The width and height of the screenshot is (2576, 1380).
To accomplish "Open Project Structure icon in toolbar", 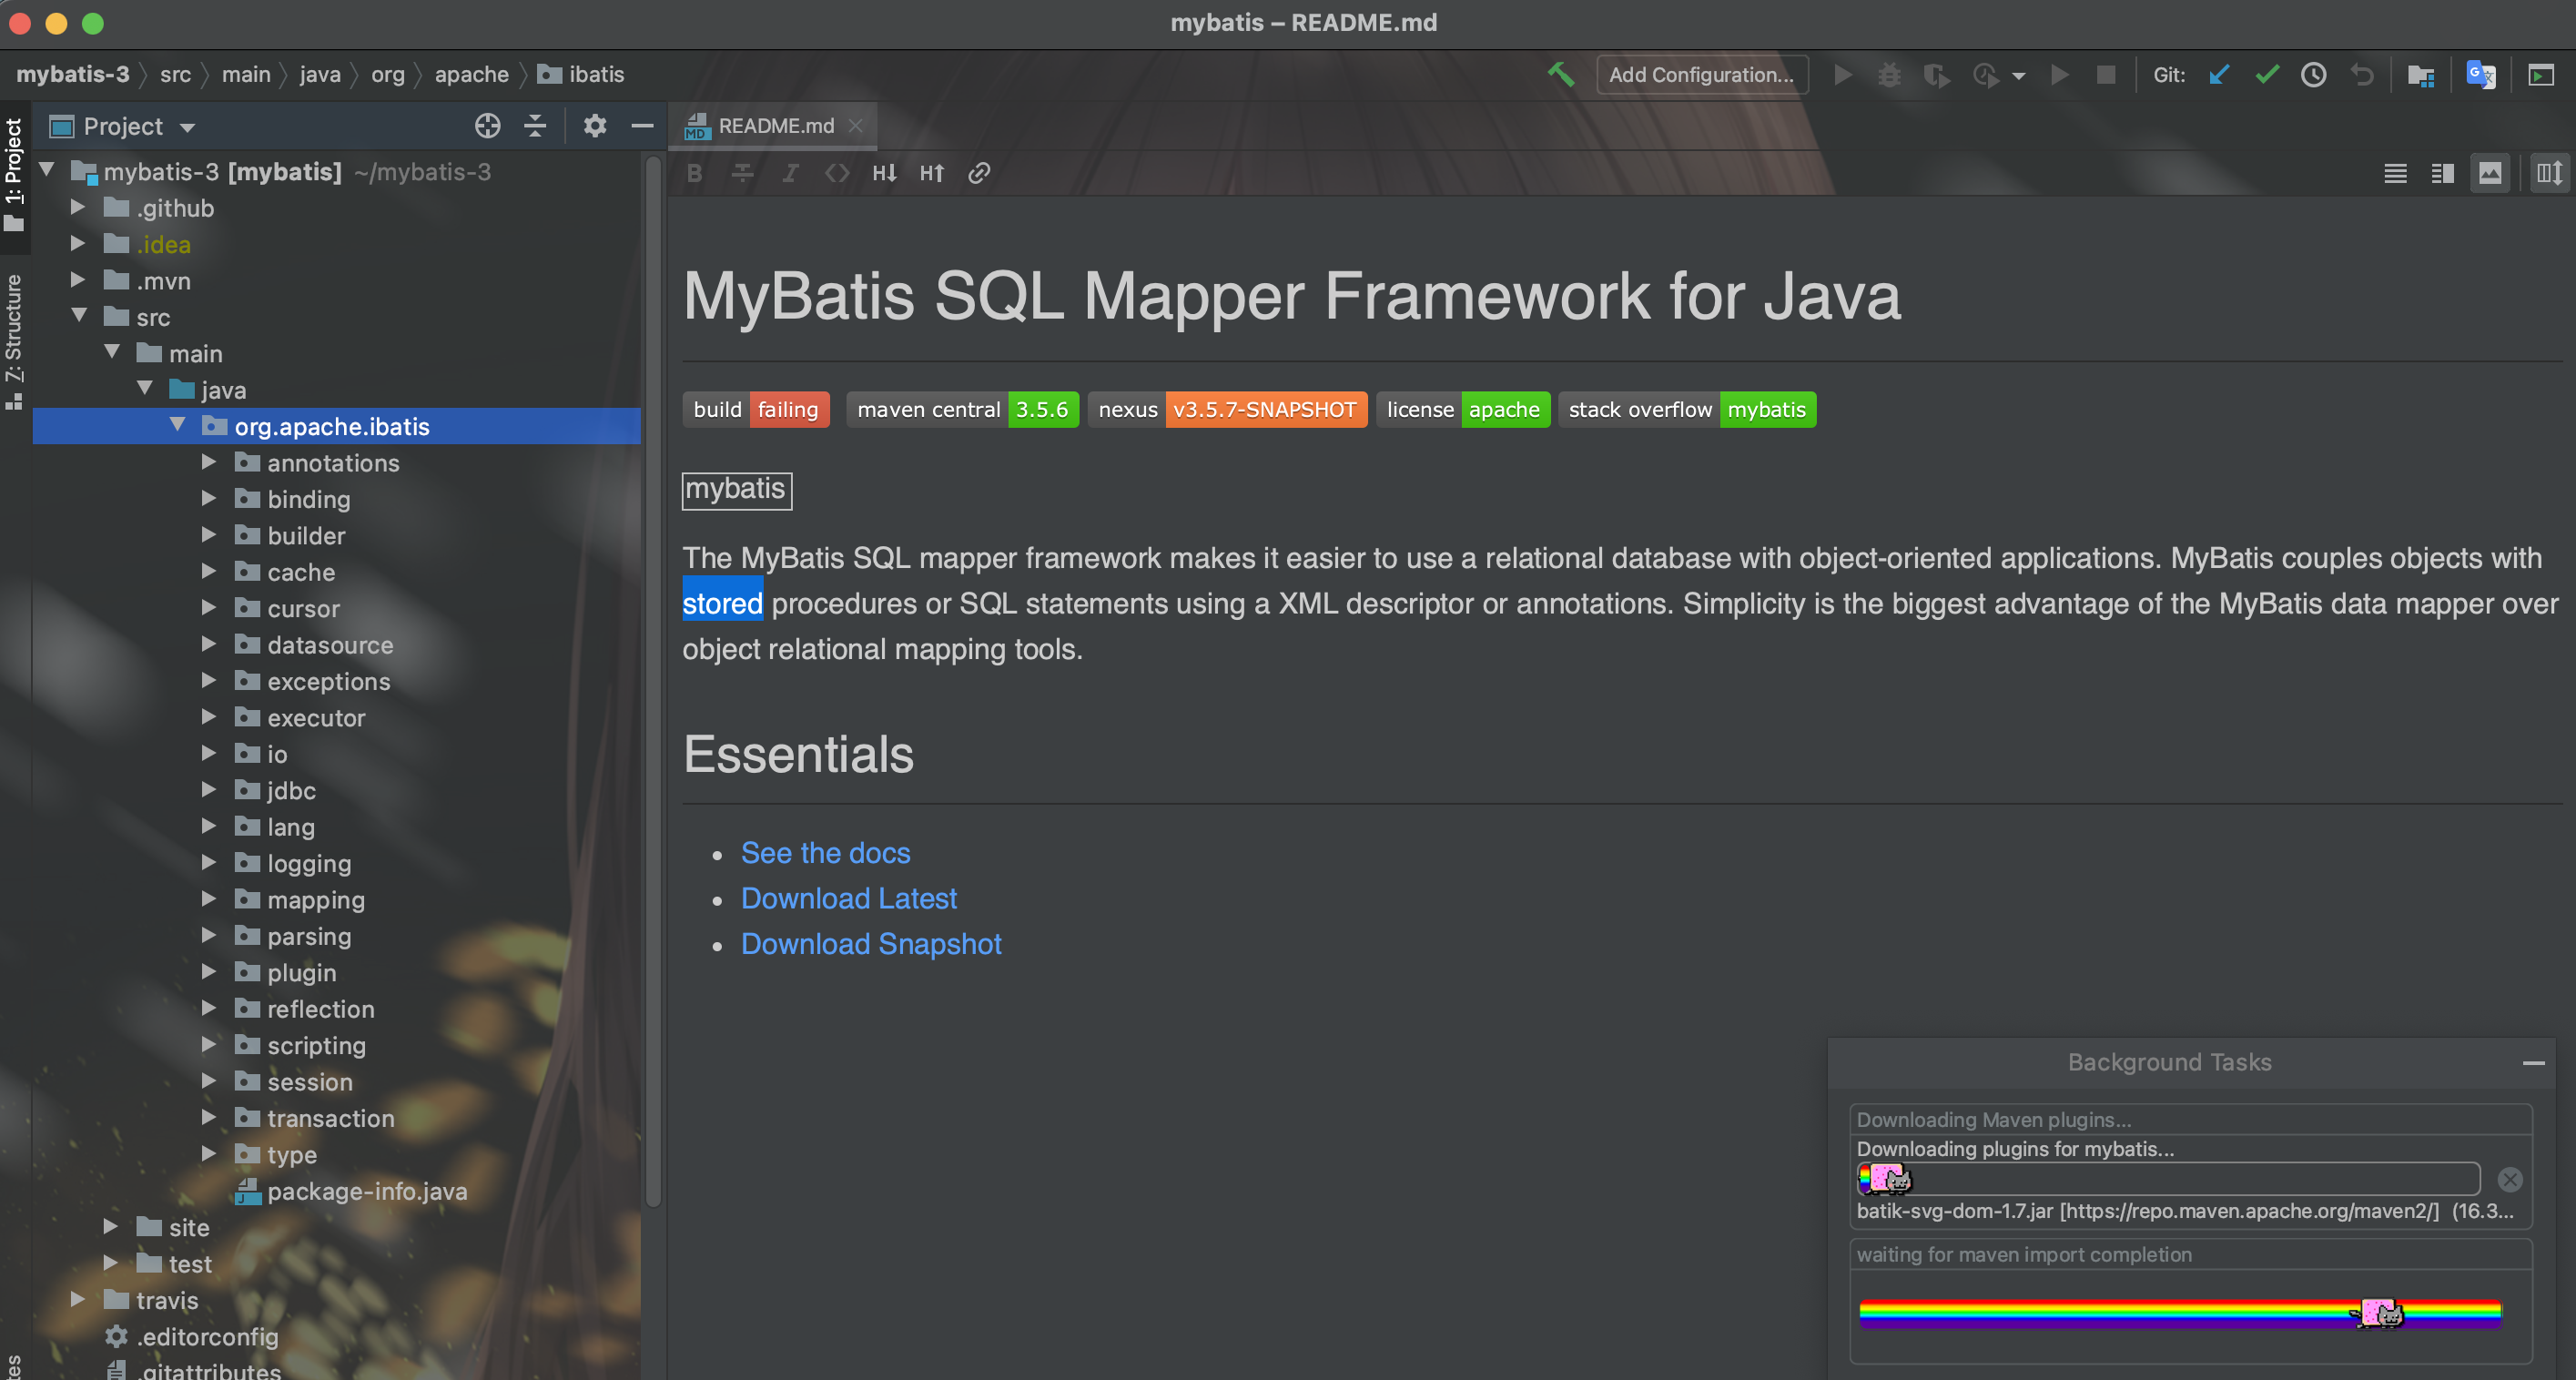I will click(x=2421, y=75).
